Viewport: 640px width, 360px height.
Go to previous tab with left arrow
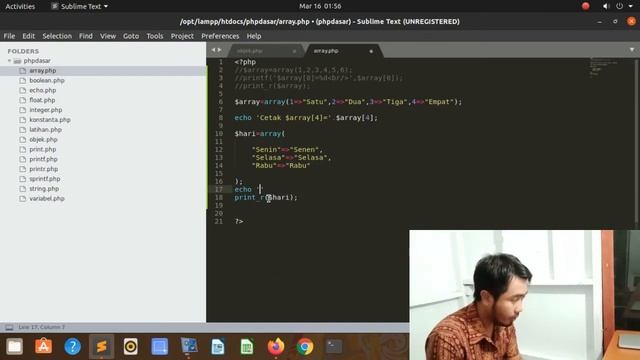click(x=213, y=50)
